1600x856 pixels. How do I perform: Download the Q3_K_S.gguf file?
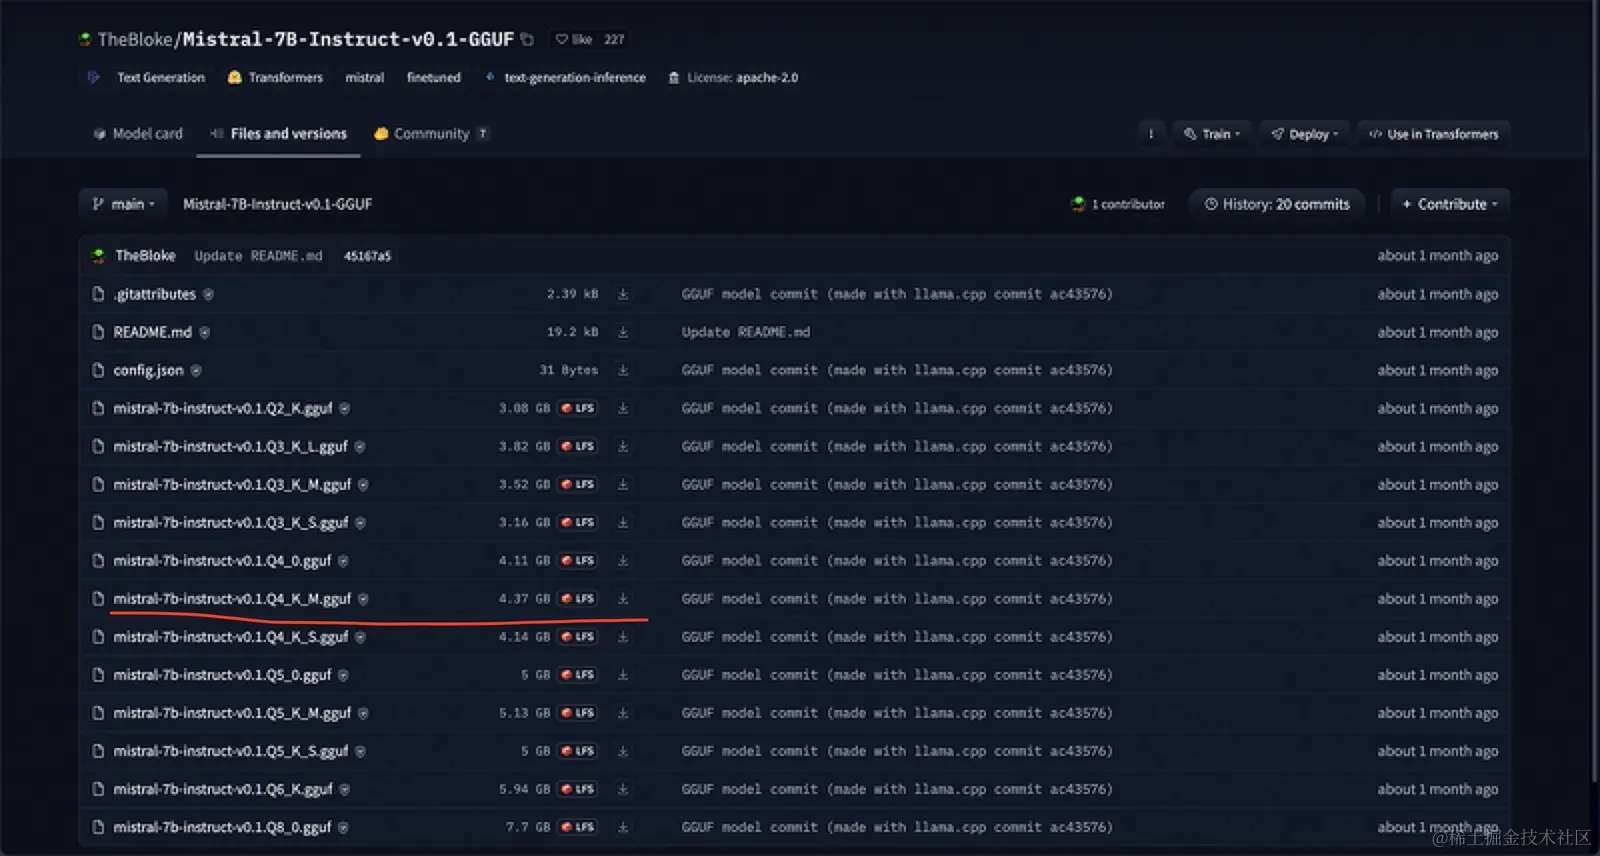623,522
